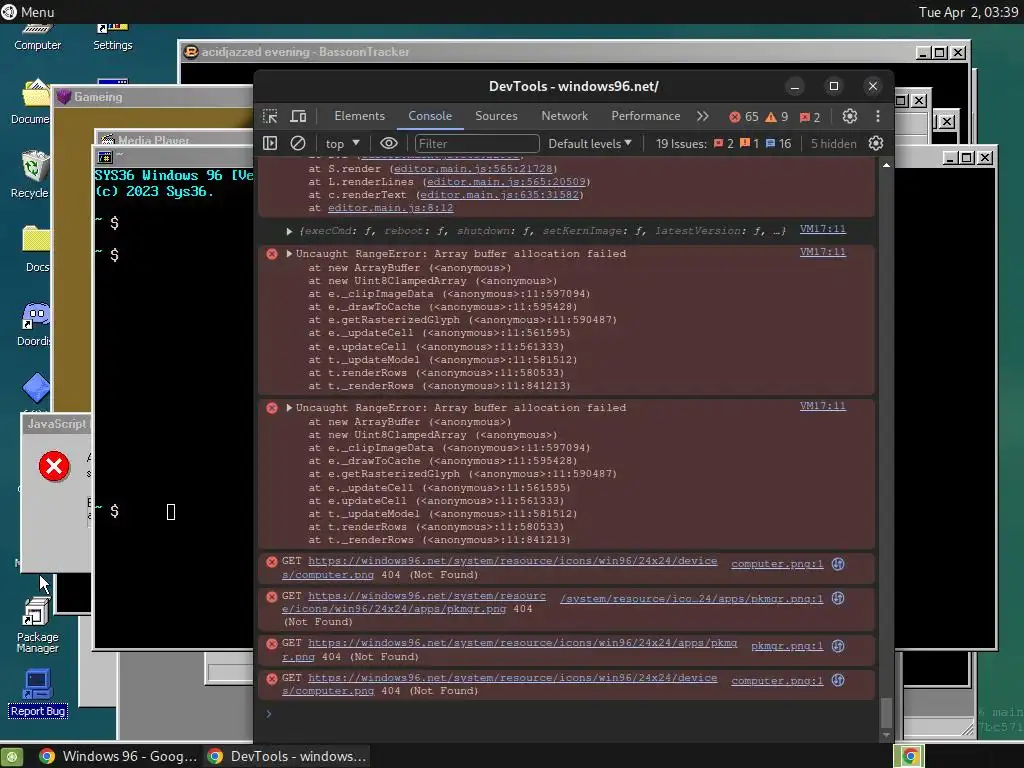Click the Documents folder desktop icon
The height and width of the screenshot is (768, 1024).
click(31, 101)
